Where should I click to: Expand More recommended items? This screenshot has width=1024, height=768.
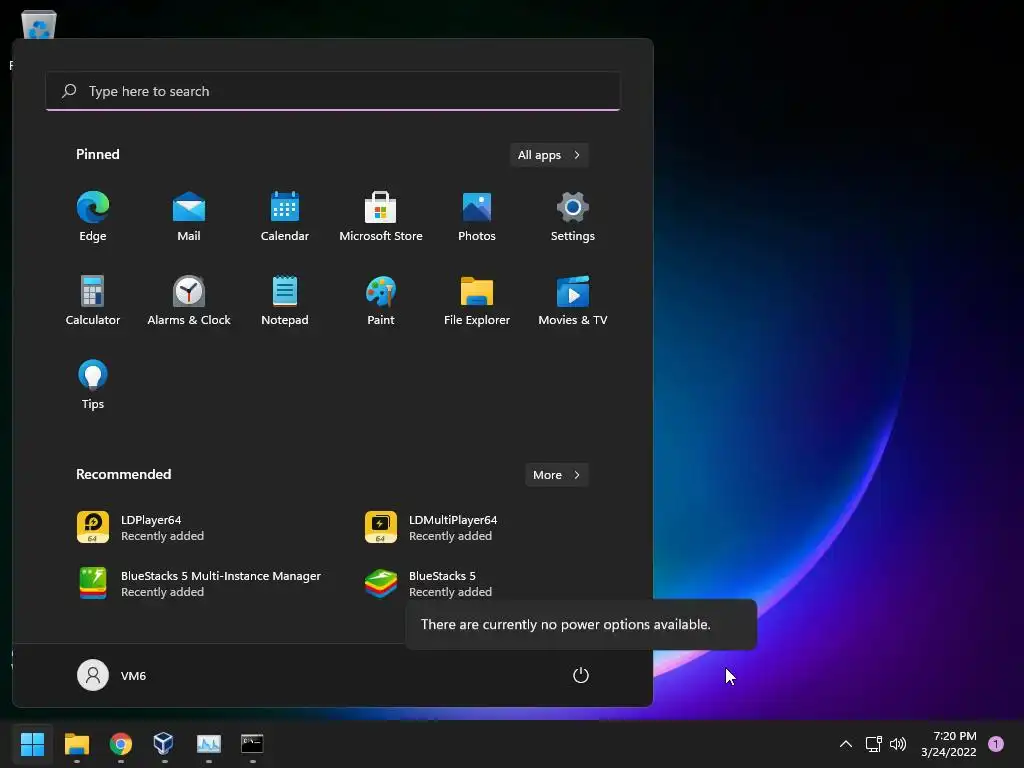(556, 475)
